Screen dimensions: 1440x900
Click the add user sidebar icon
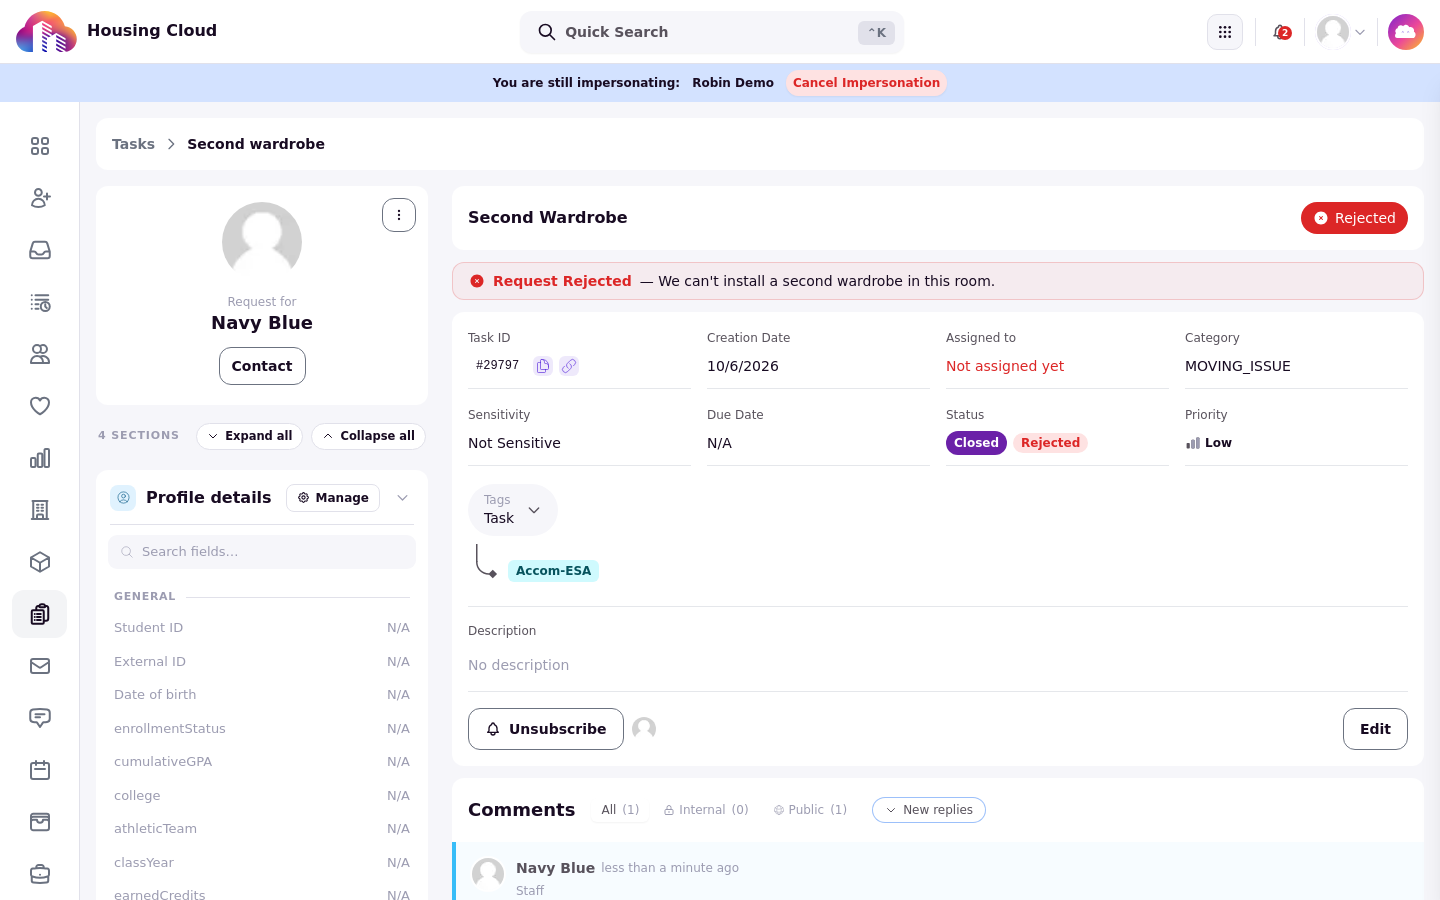click(x=40, y=198)
